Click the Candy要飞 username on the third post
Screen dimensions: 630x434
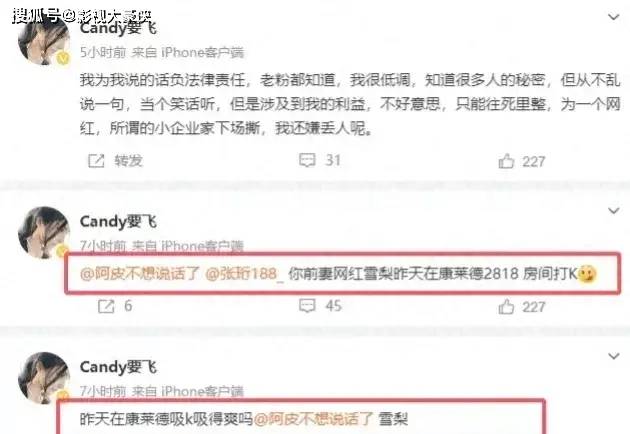click(x=118, y=367)
